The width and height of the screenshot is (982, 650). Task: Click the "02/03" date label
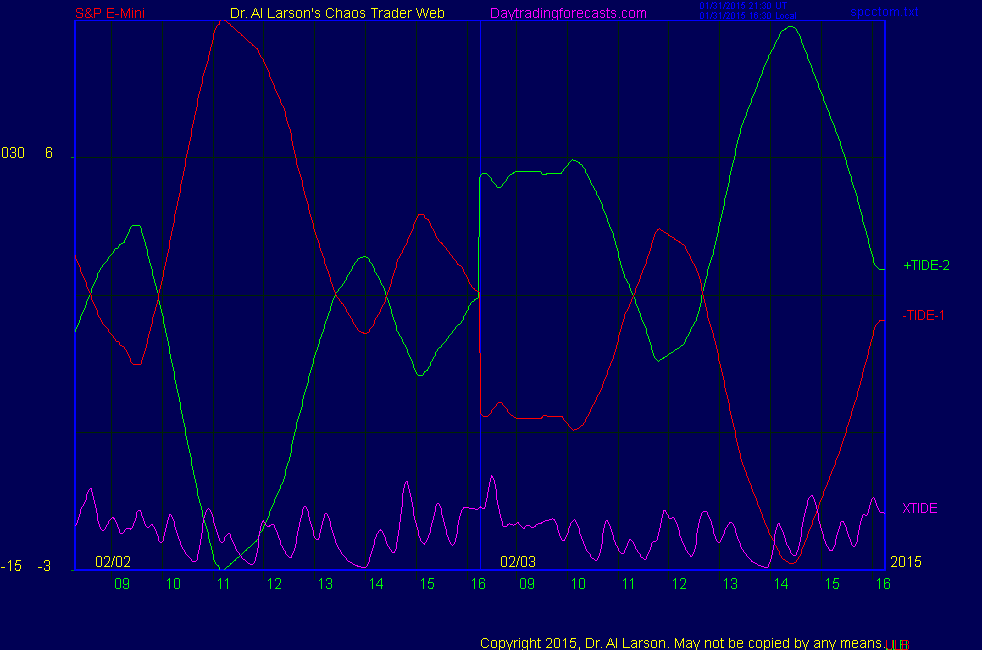click(518, 562)
